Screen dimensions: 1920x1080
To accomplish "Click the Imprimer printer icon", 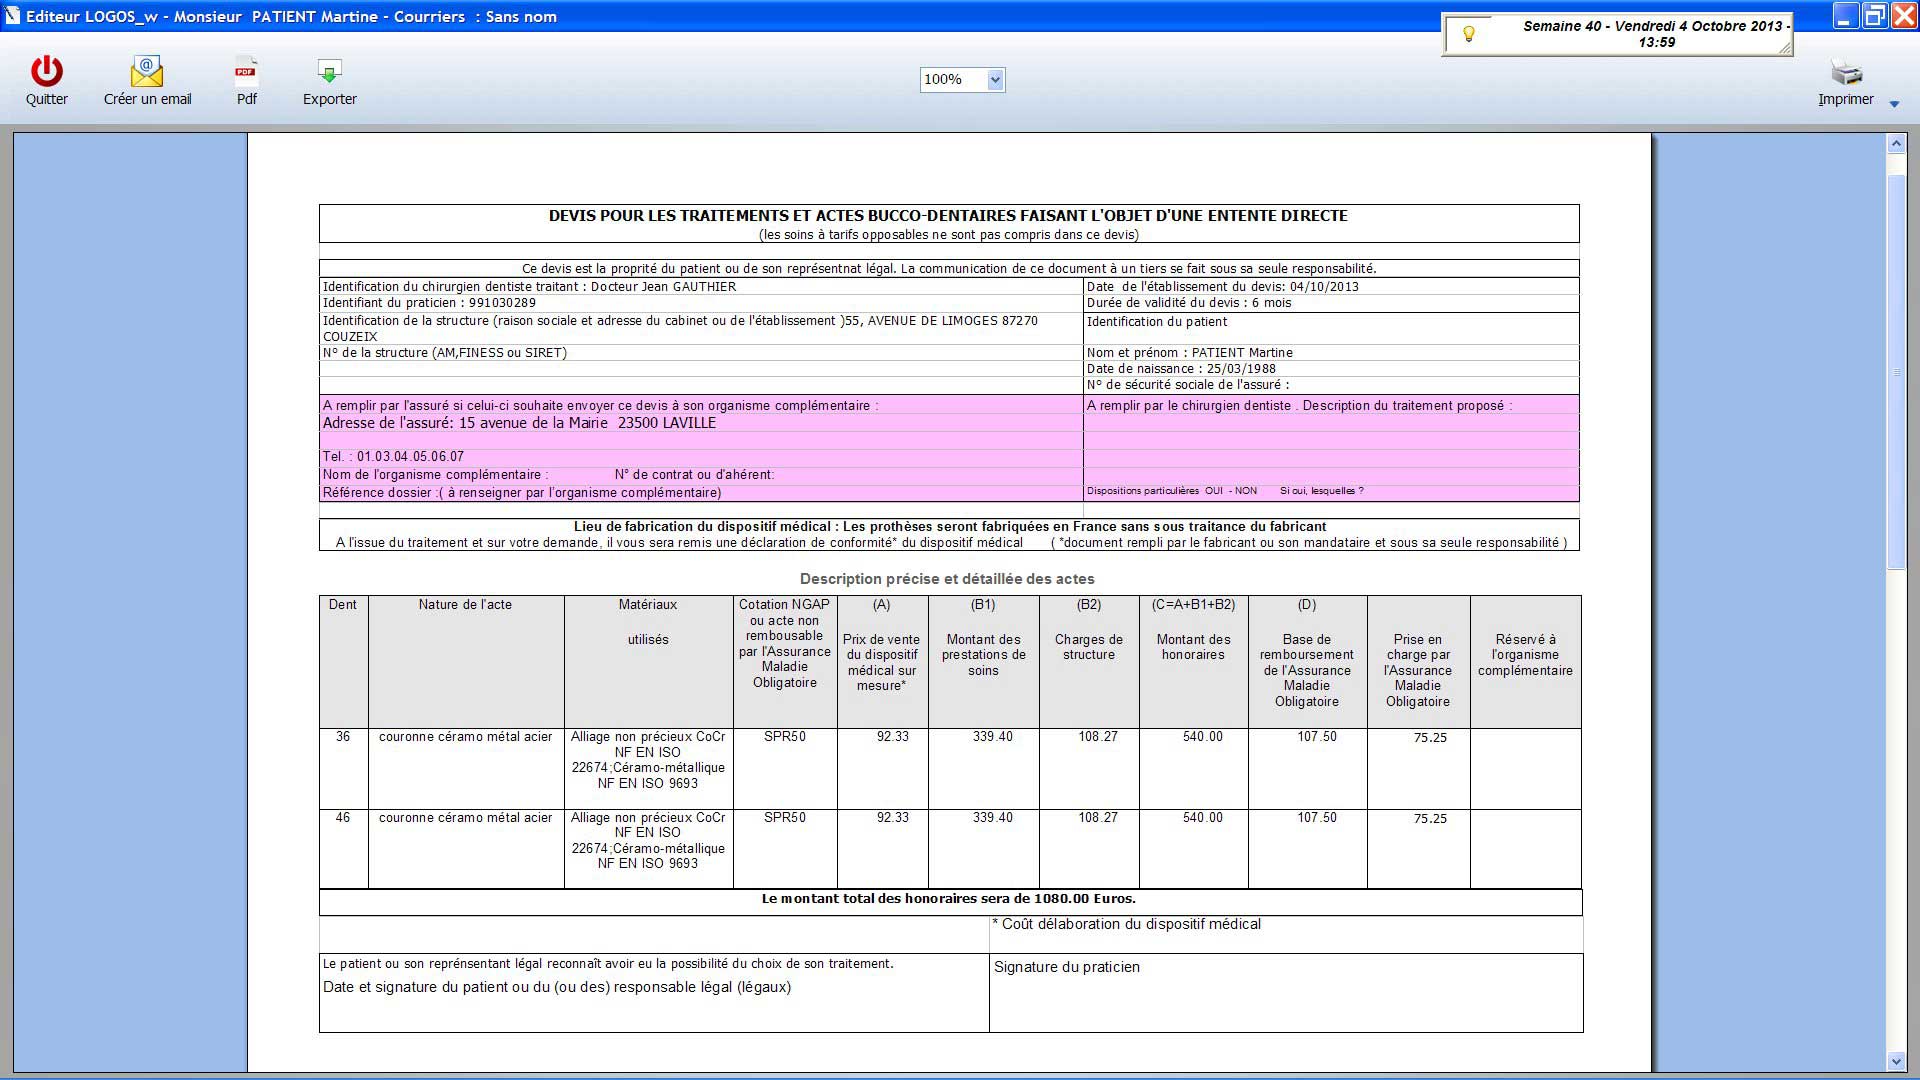I will pos(1846,72).
